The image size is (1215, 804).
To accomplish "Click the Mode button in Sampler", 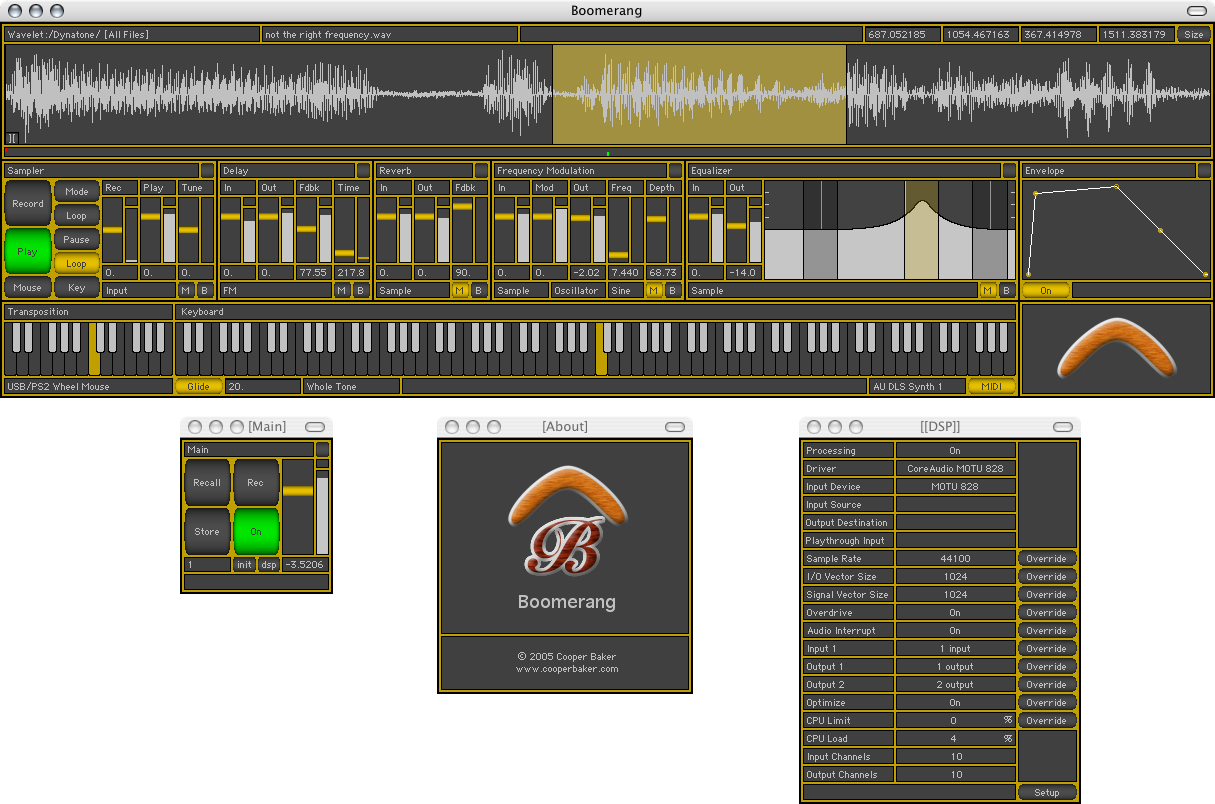I will pyautogui.click(x=77, y=192).
